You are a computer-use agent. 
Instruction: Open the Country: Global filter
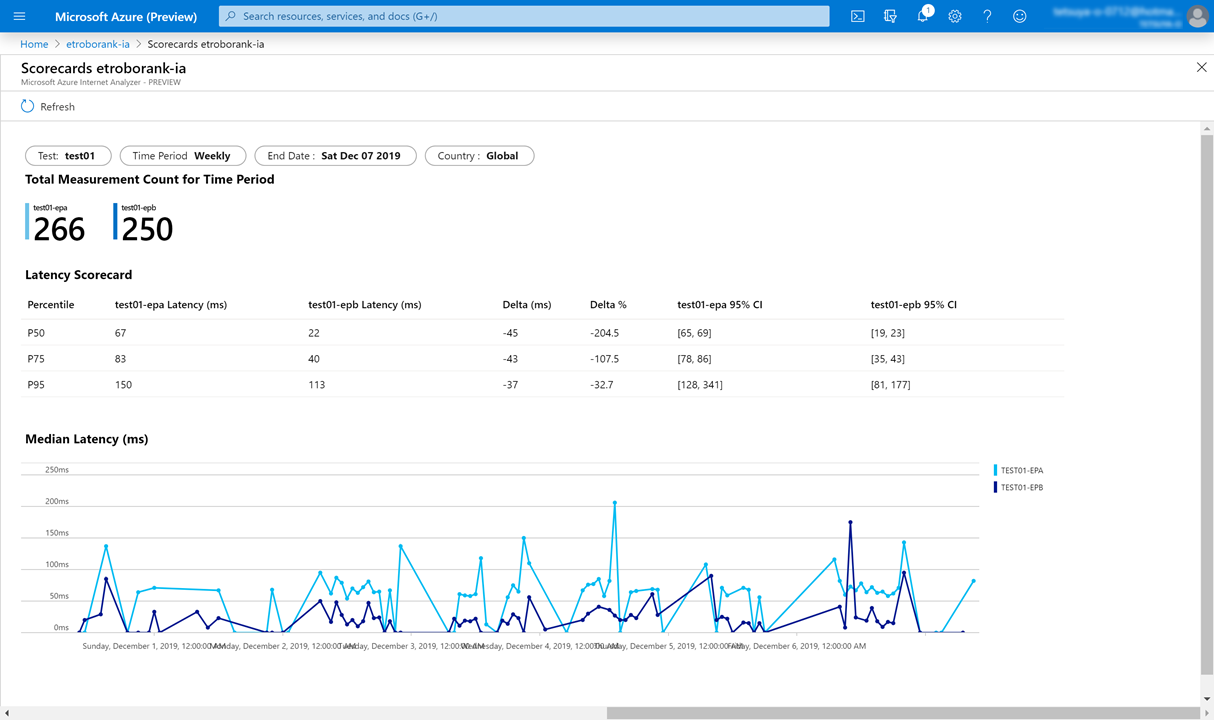pyautogui.click(x=479, y=156)
